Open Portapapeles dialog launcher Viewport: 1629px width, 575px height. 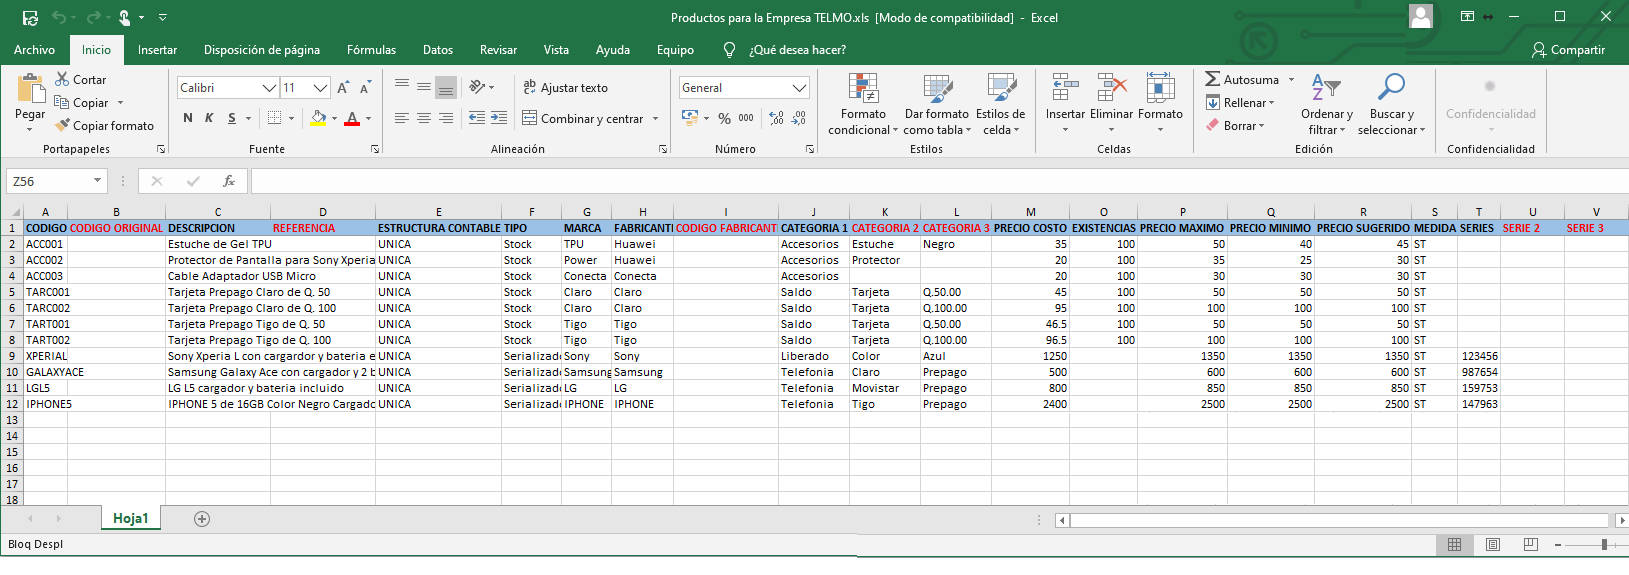(161, 149)
